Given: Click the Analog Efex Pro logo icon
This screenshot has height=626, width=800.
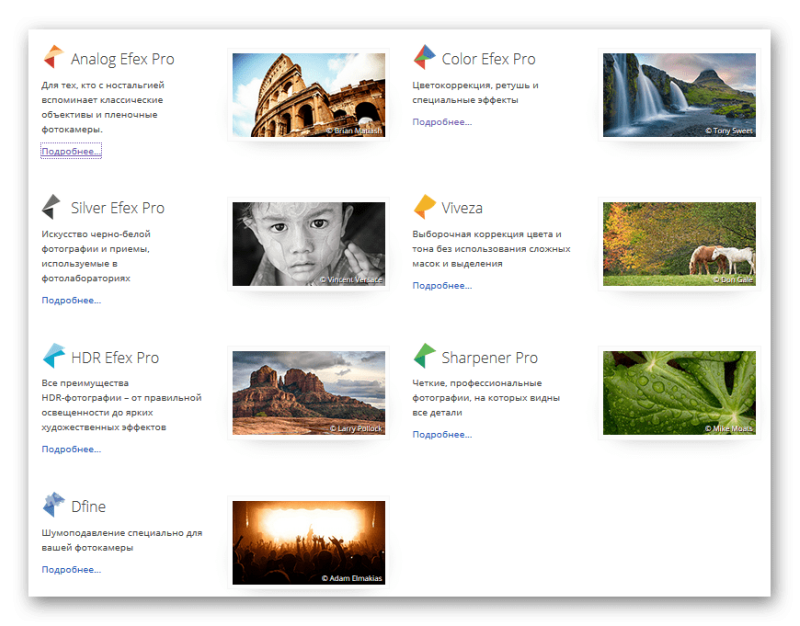Looking at the screenshot, I should (x=54, y=57).
